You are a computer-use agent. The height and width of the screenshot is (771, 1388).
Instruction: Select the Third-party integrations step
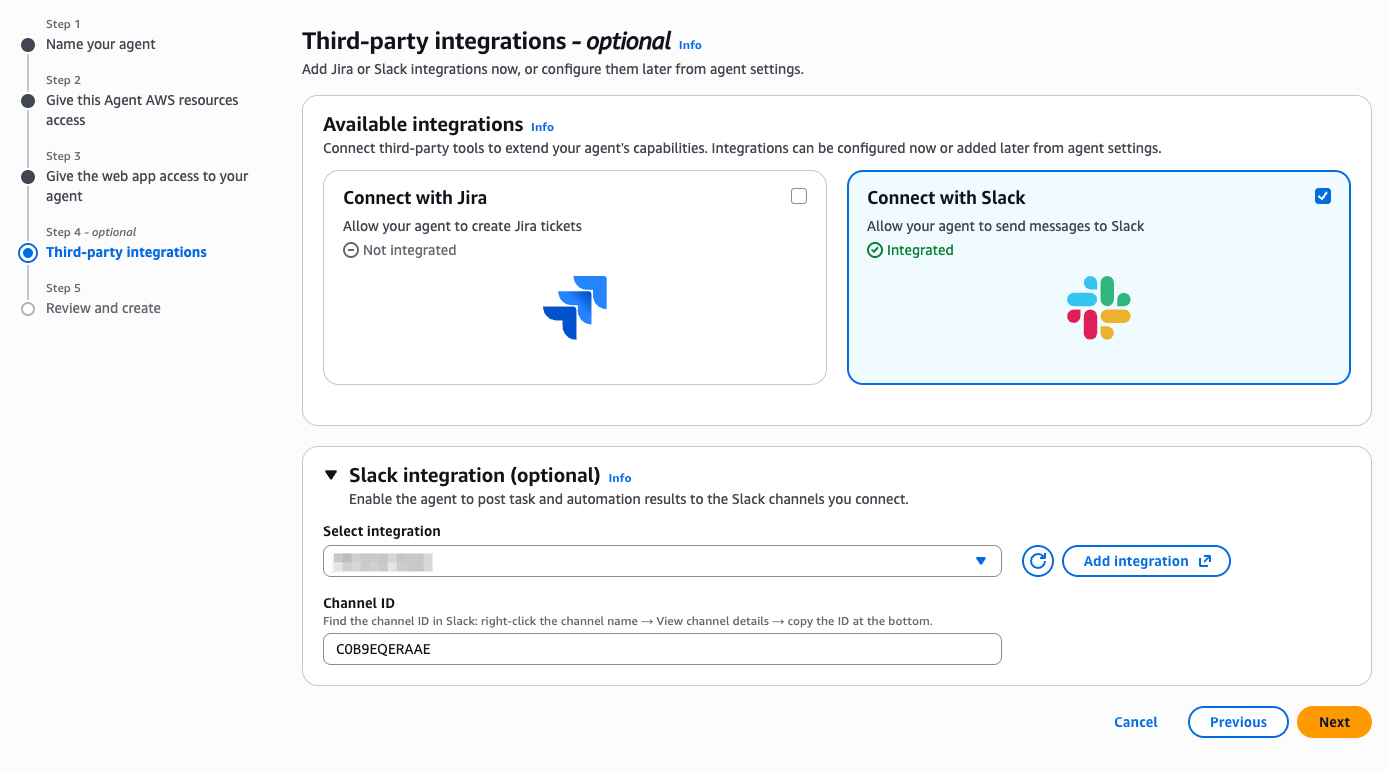[126, 252]
